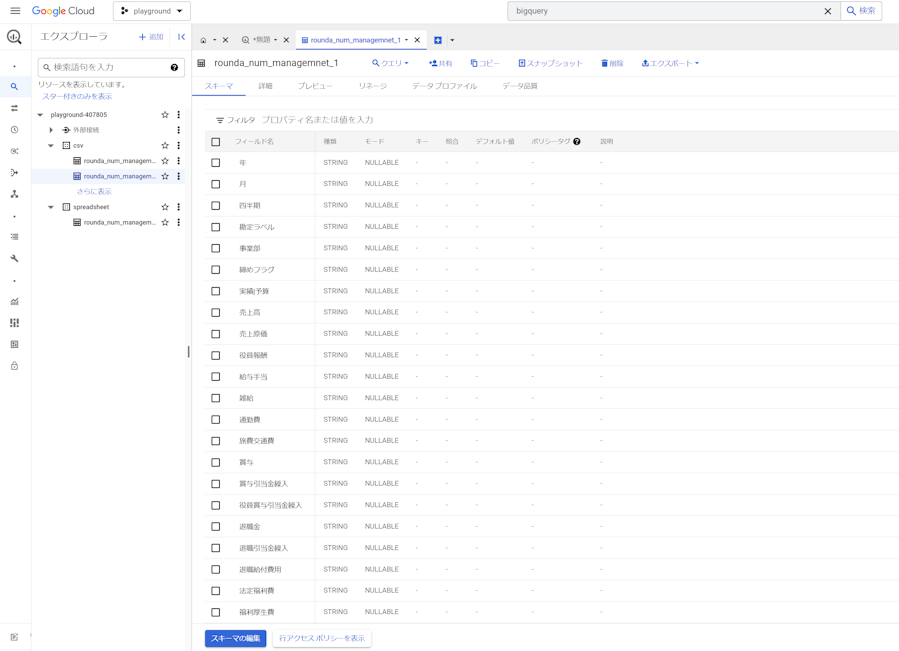899x651 pixels.
Task: Switch to the リネージ tab
Action: [x=372, y=86]
